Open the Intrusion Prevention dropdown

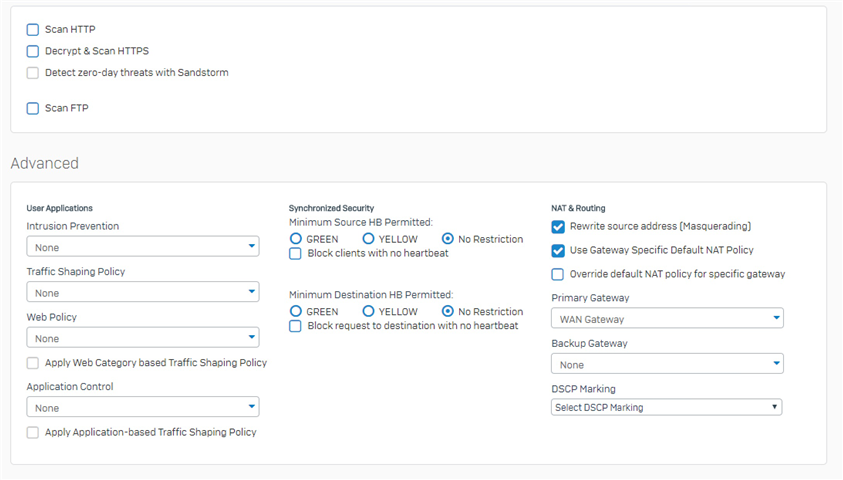click(143, 247)
